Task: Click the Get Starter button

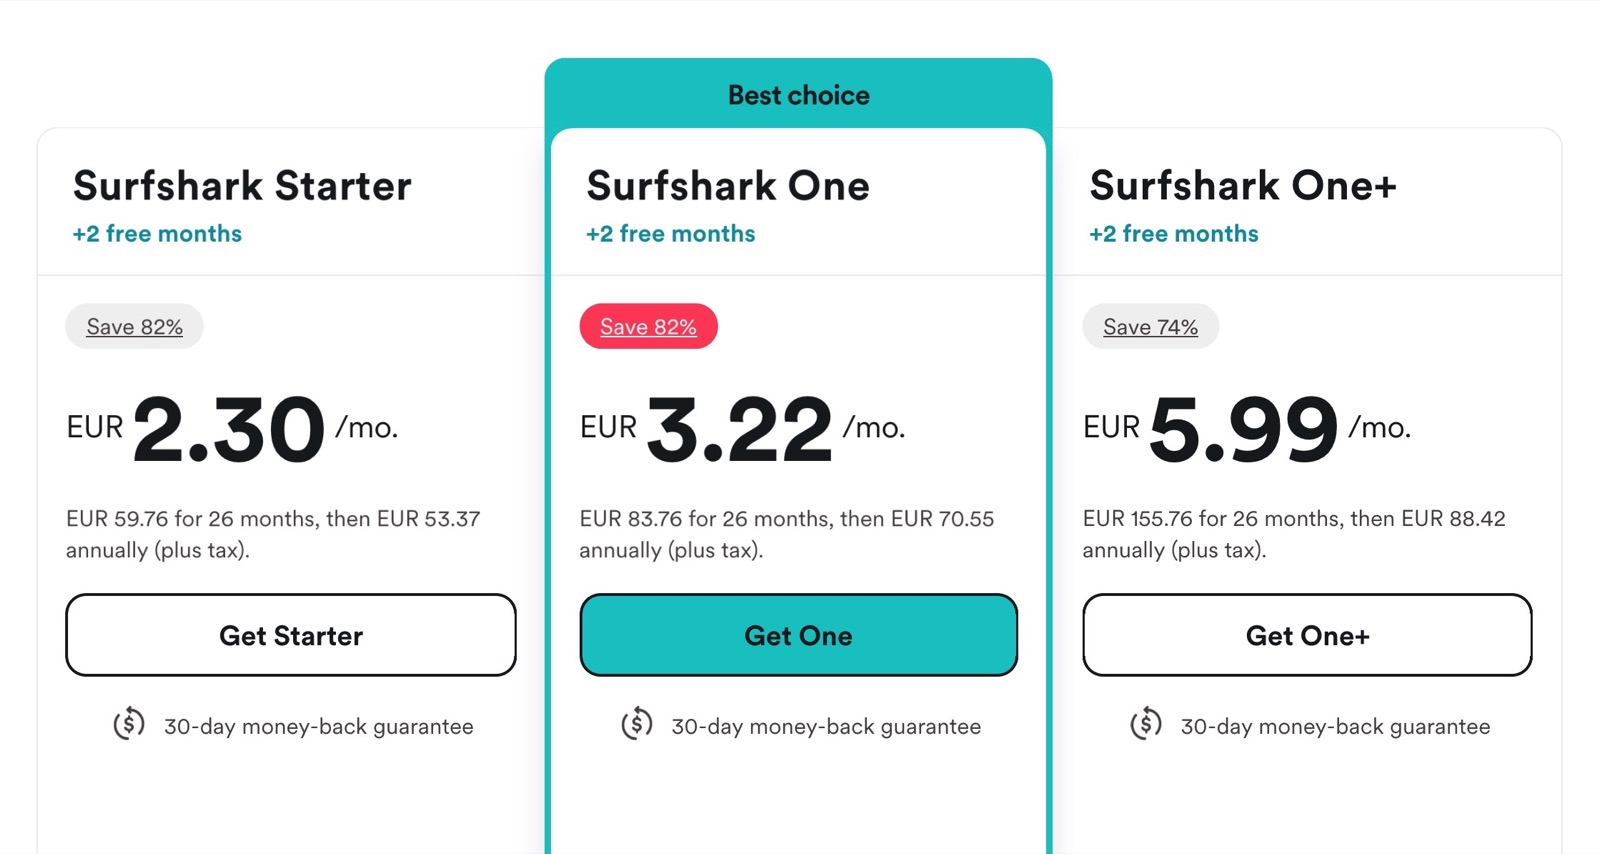Action: coord(291,636)
